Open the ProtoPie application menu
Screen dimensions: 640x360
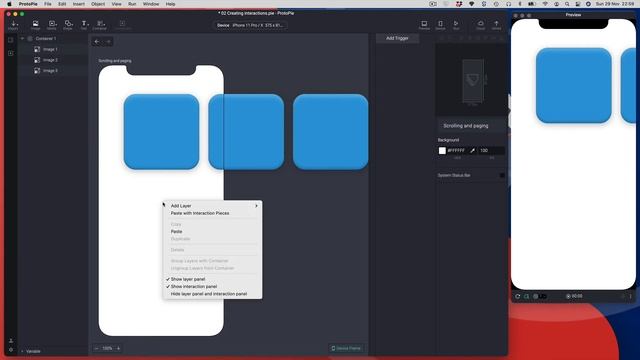(x=28, y=4)
